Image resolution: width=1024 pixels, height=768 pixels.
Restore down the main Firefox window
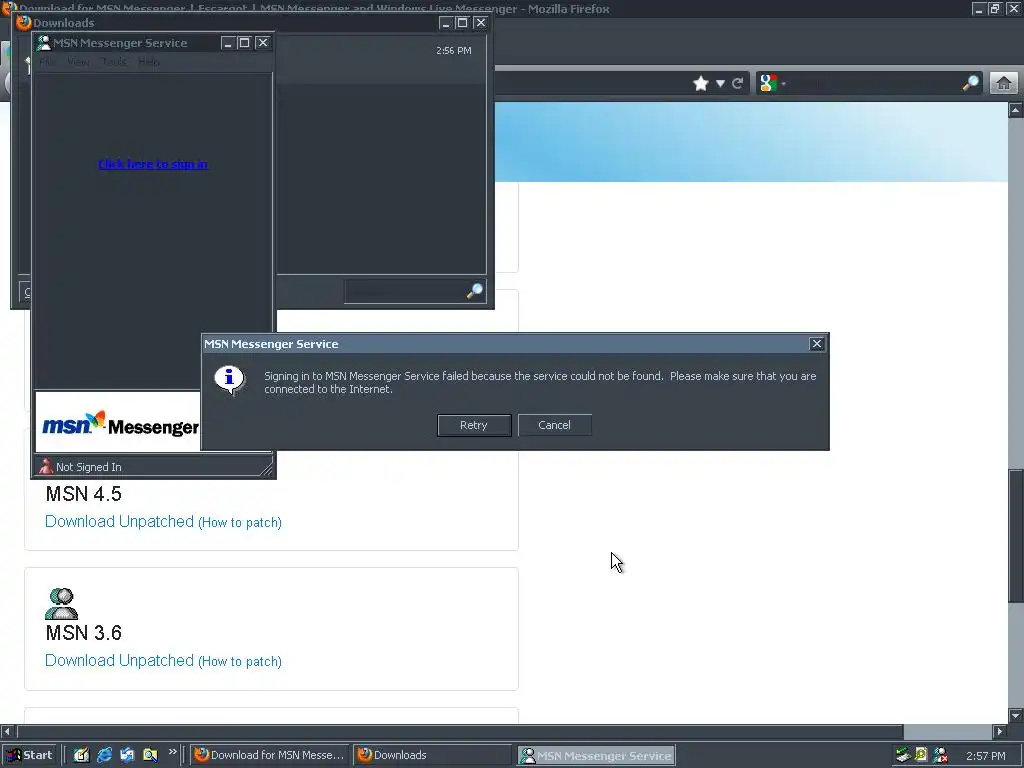point(995,8)
